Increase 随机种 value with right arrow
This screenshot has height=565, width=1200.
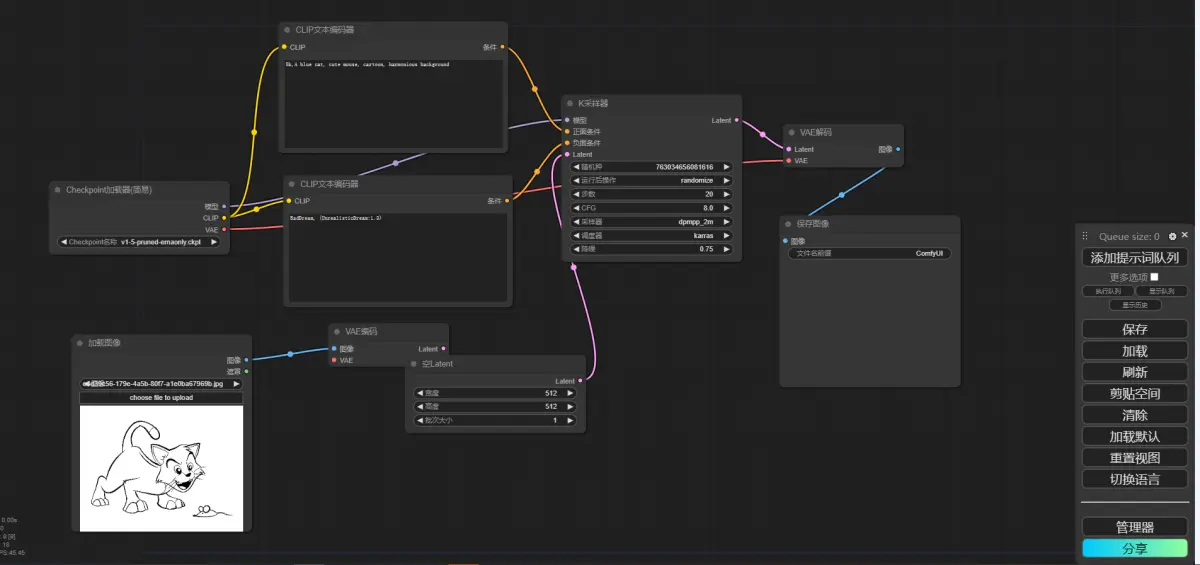[x=726, y=167]
